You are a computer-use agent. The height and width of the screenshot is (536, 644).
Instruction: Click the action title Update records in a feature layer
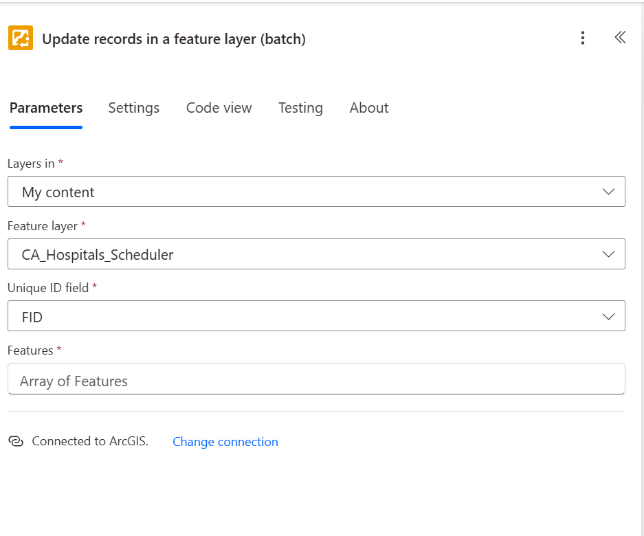[174, 39]
